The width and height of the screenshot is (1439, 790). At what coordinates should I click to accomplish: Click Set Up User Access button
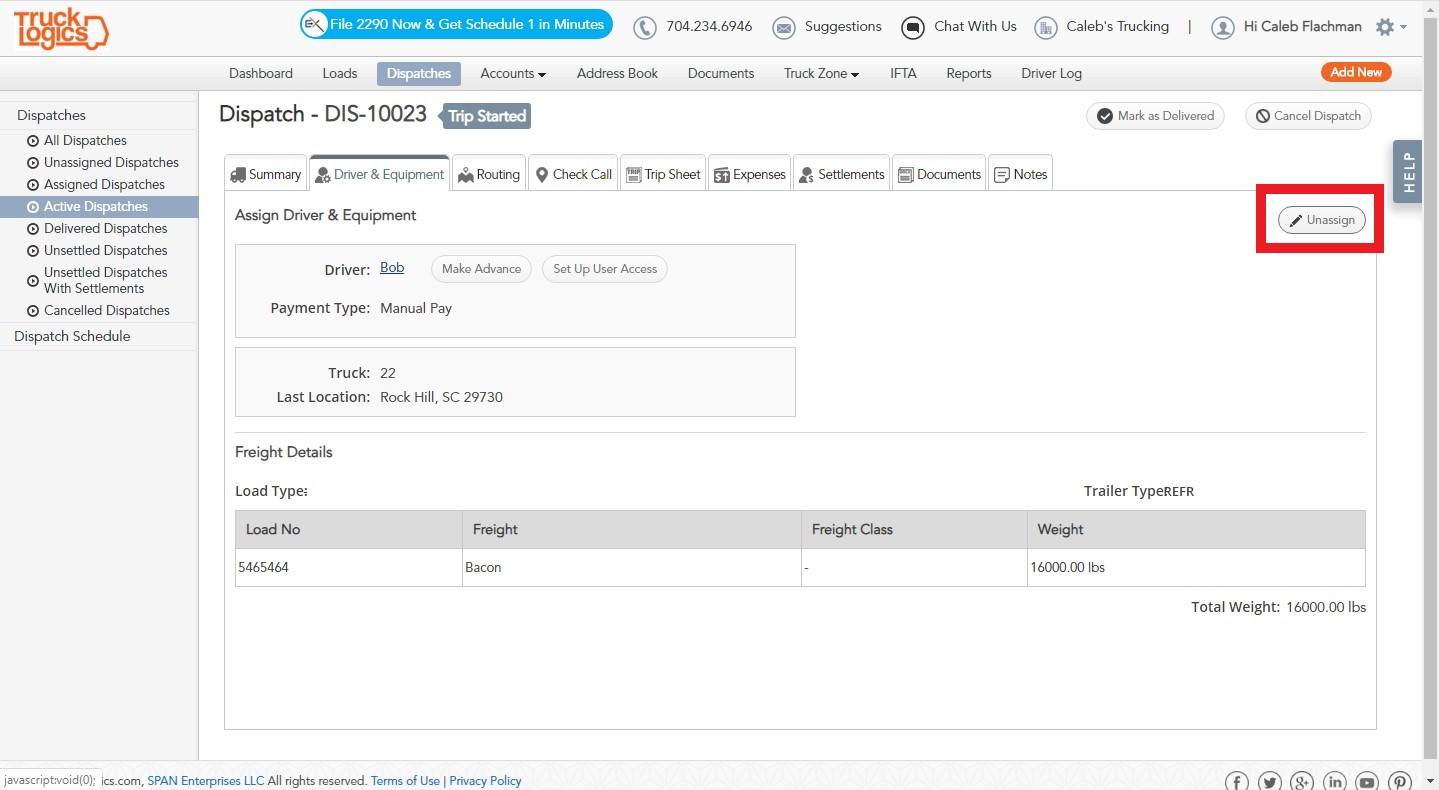[x=605, y=269]
